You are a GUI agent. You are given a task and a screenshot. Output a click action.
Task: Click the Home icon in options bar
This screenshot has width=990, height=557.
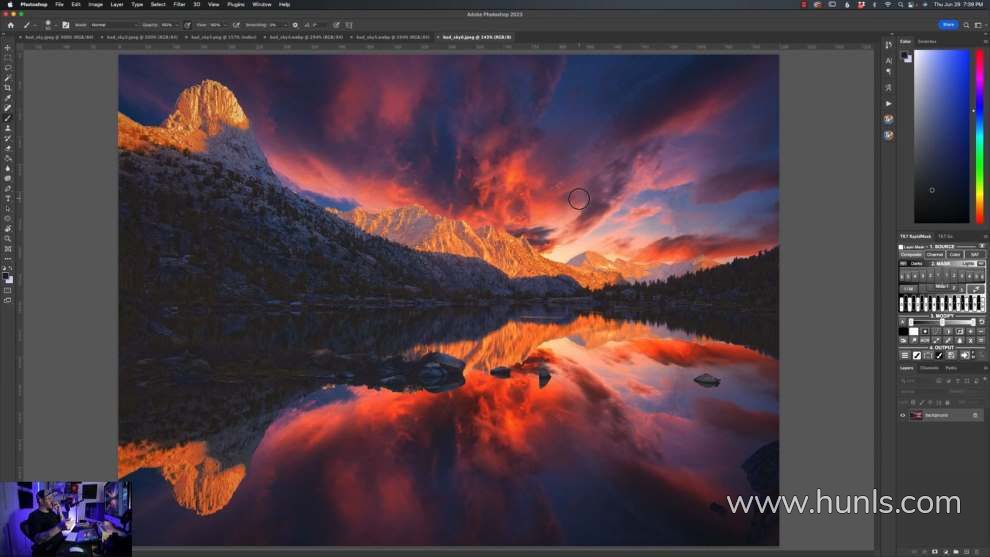point(10,25)
